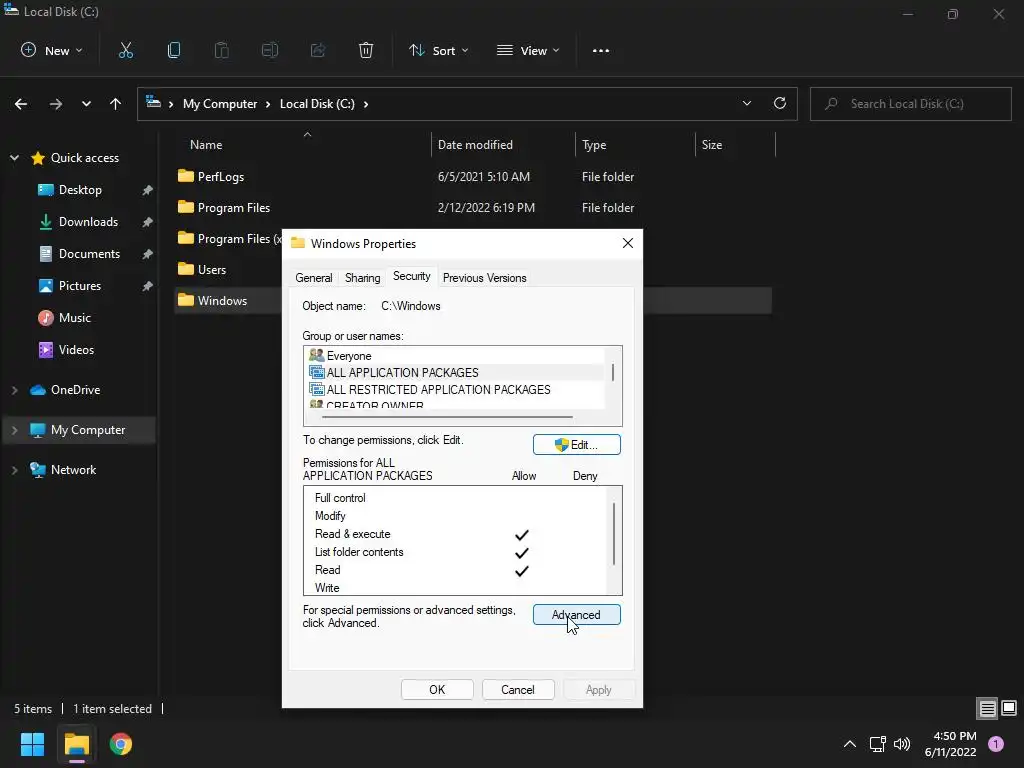Go forward with the right arrow
This screenshot has height=768, width=1024.
click(56, 104)
